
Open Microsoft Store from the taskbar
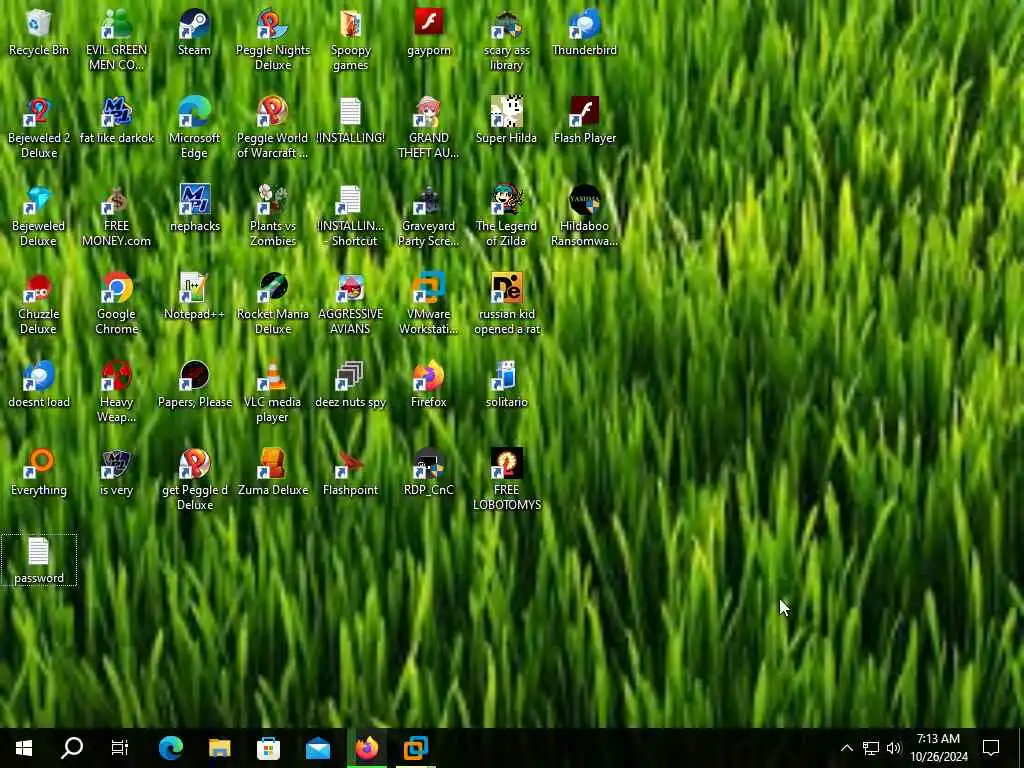click(268, 748)
